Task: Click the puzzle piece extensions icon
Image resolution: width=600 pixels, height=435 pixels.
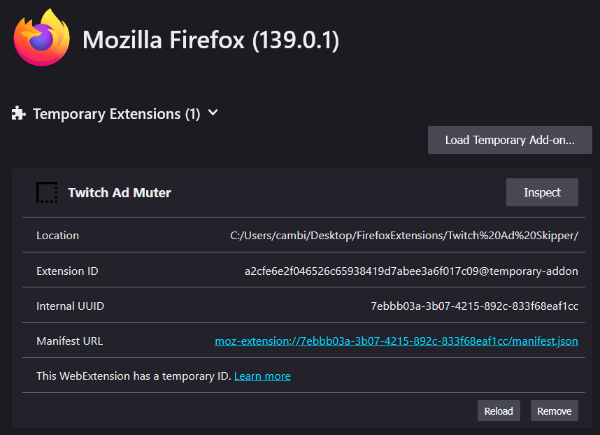Action: [19, 114]
